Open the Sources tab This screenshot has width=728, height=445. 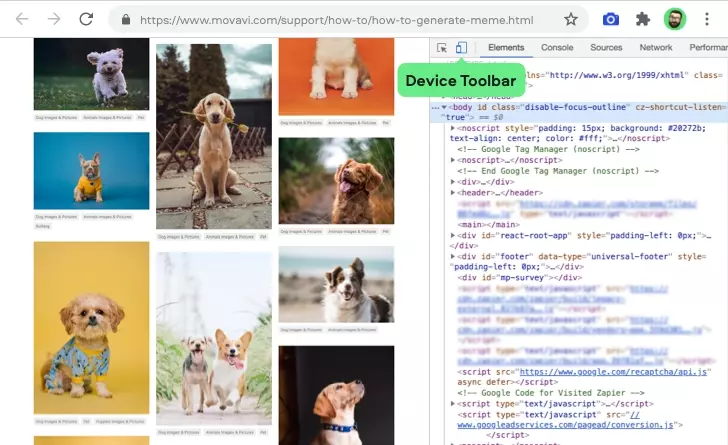coord(606,47)
